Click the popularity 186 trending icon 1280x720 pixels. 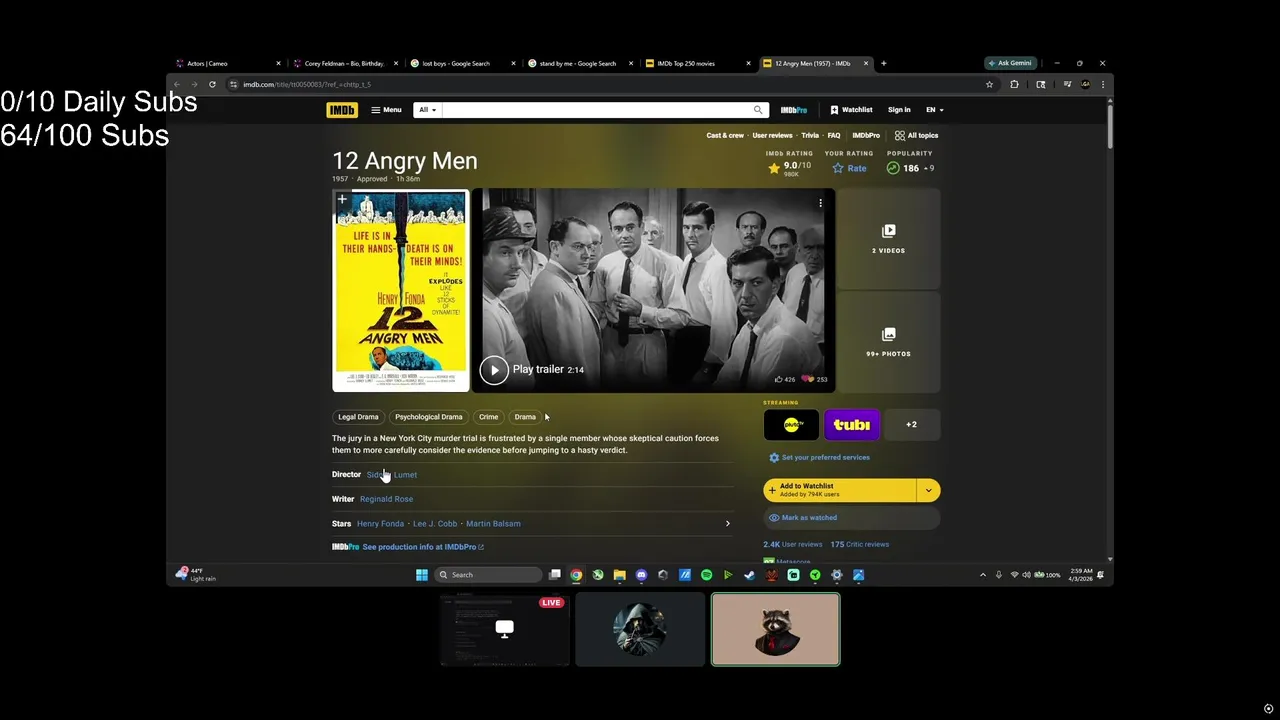pyautogui.click(x=893, y=168)
